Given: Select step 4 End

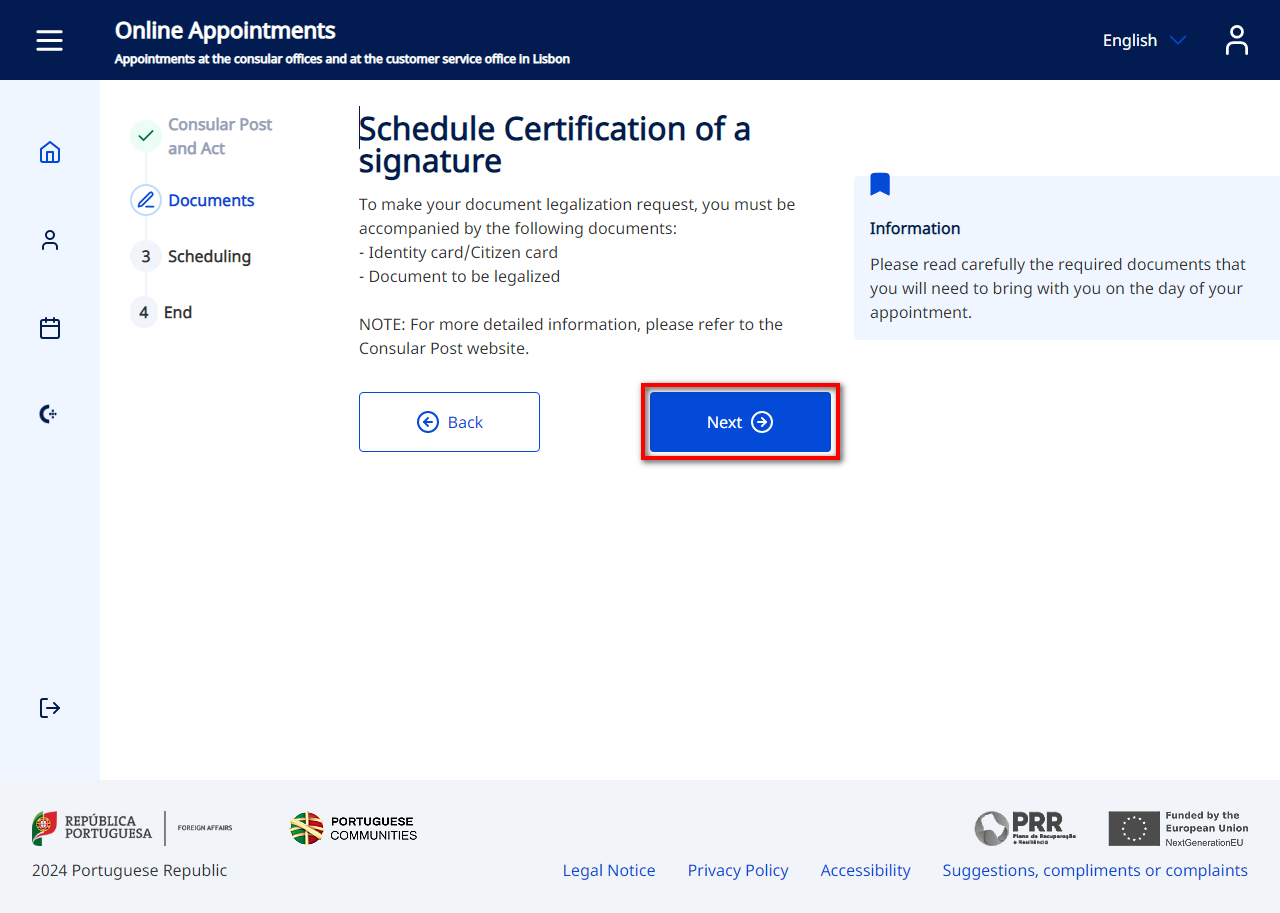Looking at the screenshot, I should click(x=177, y=312).
